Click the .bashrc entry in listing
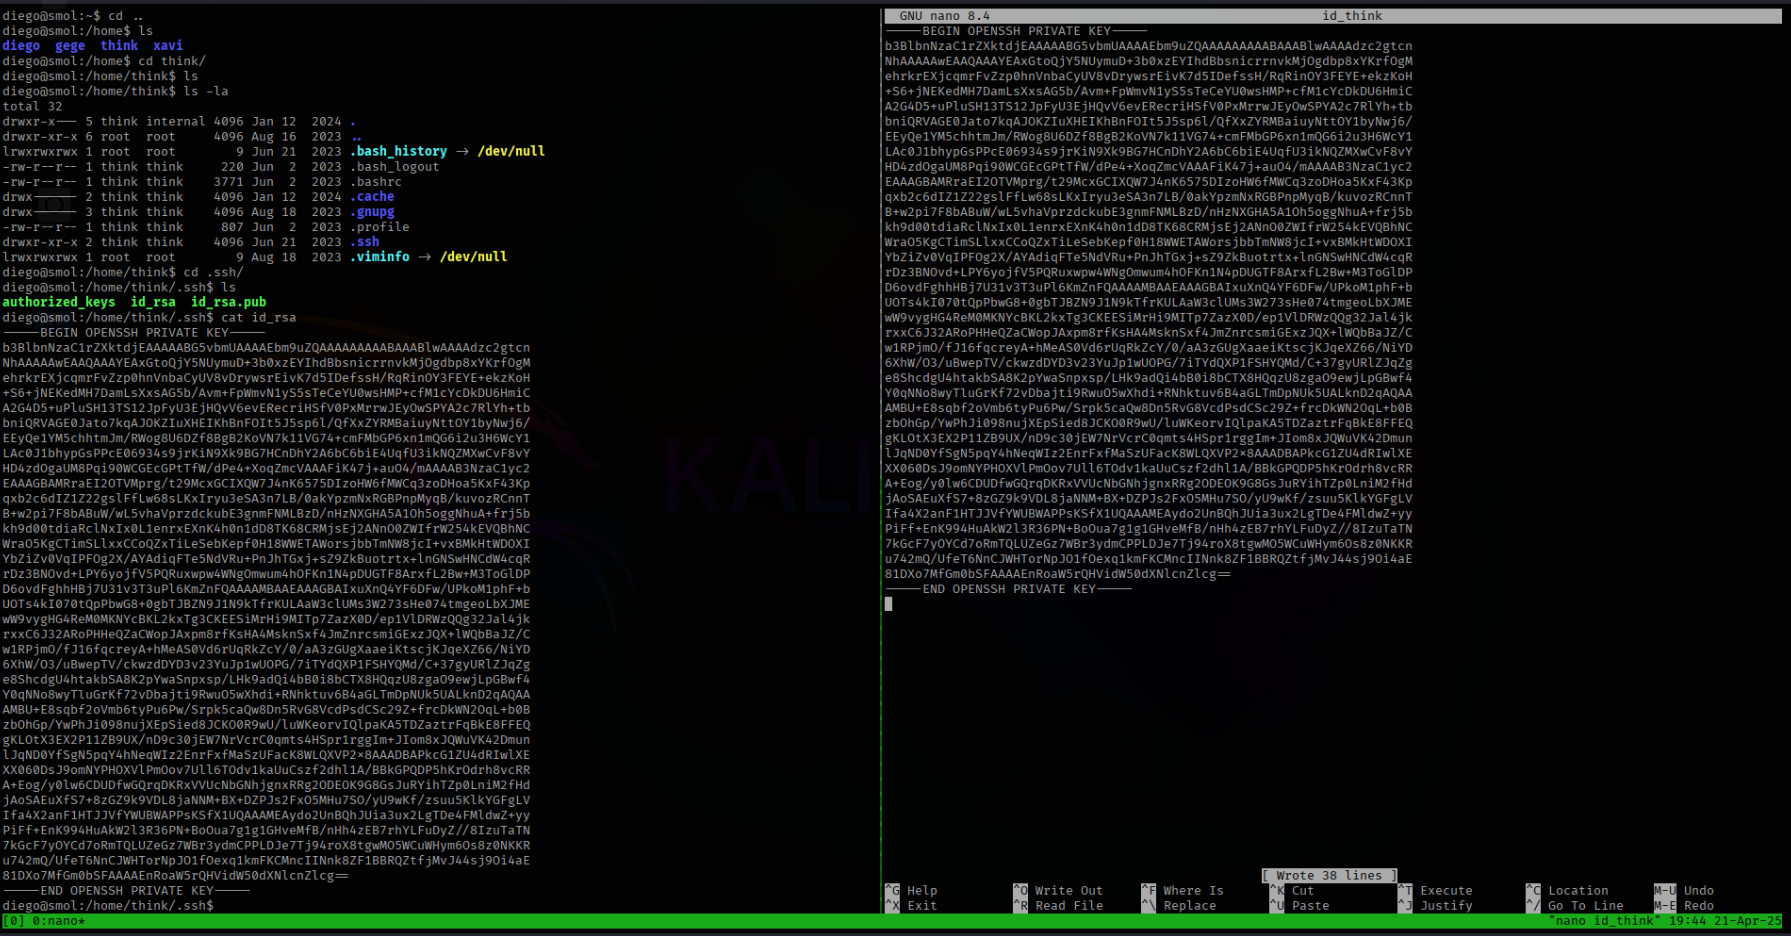 (x=376, y=182)
